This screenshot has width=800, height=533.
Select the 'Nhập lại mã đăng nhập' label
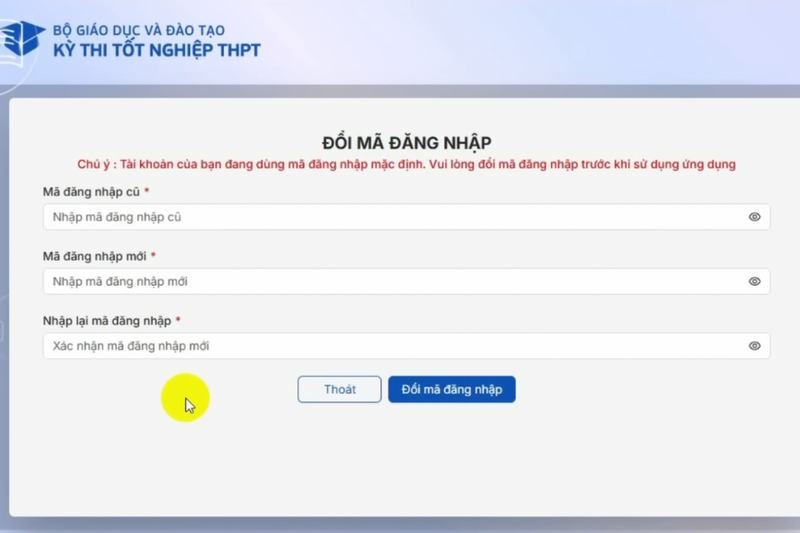(x=107, y=321)
